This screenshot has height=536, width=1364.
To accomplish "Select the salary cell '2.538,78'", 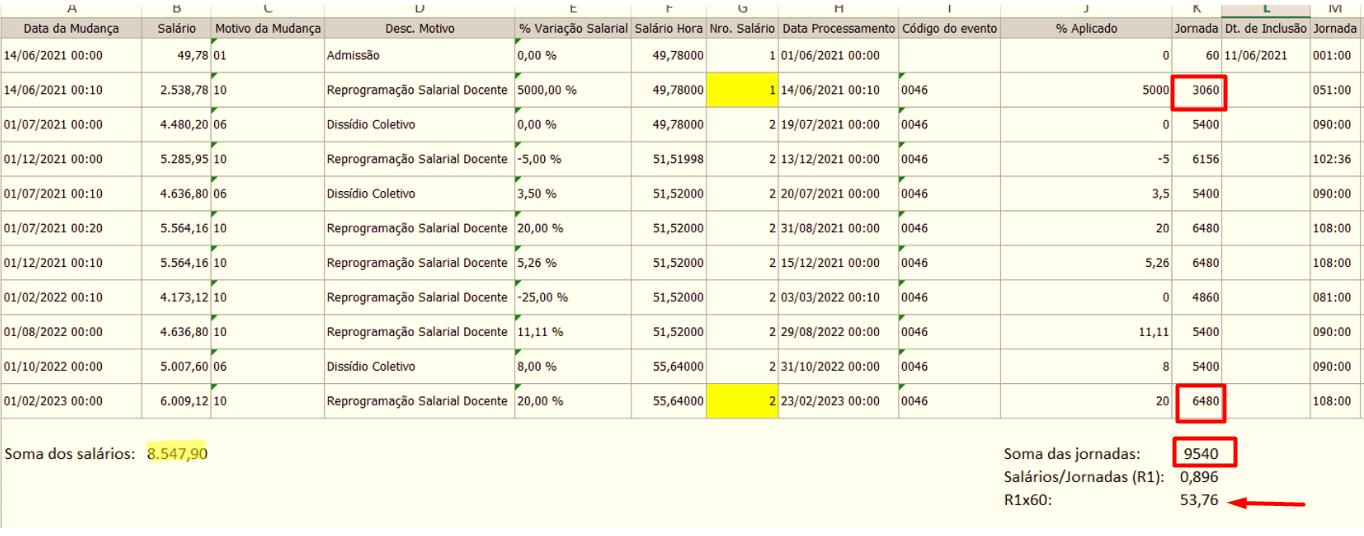I will coord(177,90).
